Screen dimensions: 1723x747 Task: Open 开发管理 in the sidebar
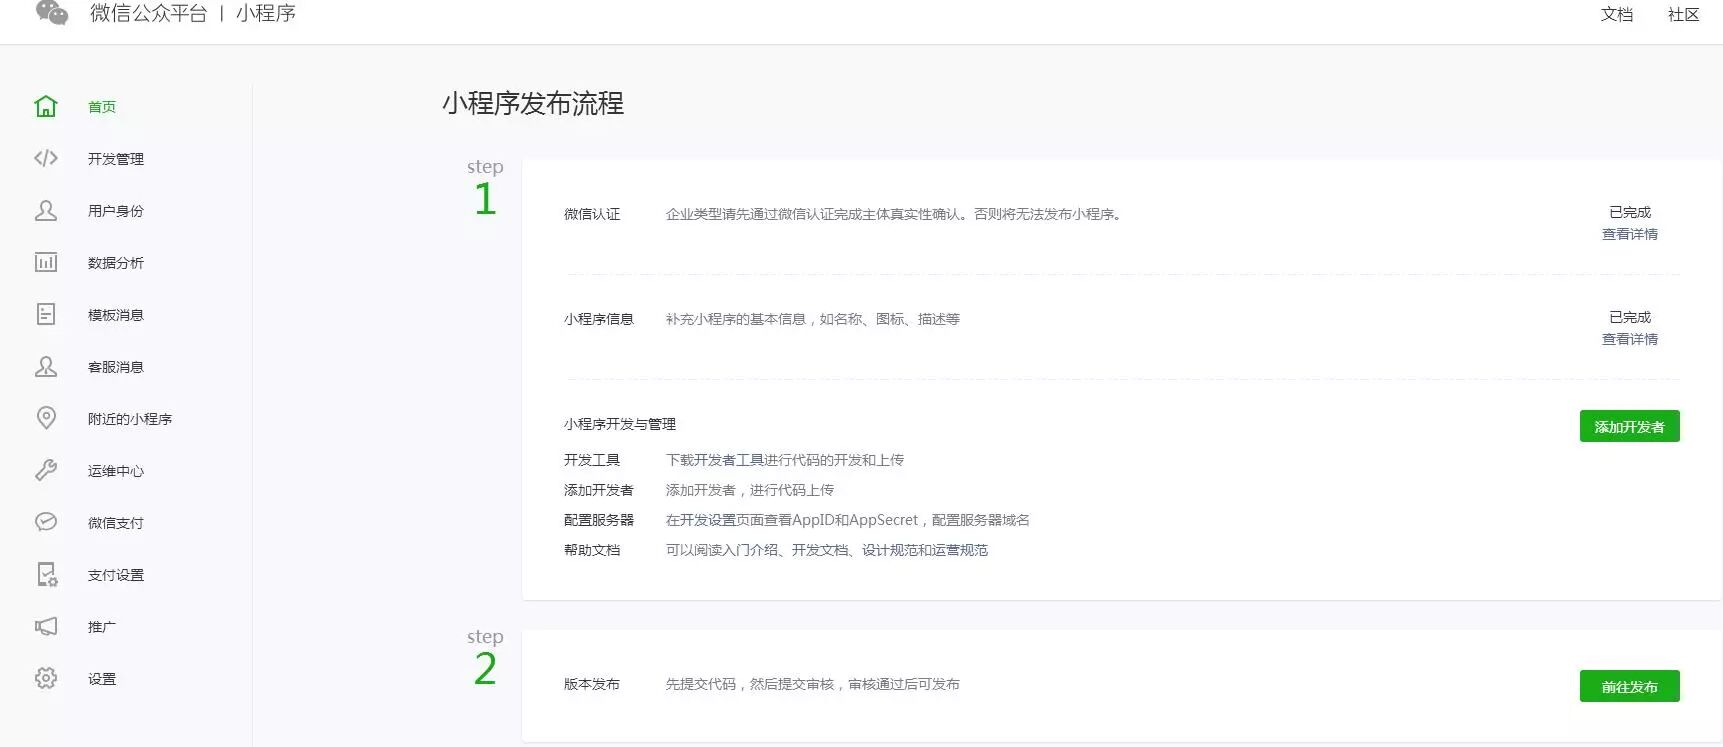coord(116,159)
